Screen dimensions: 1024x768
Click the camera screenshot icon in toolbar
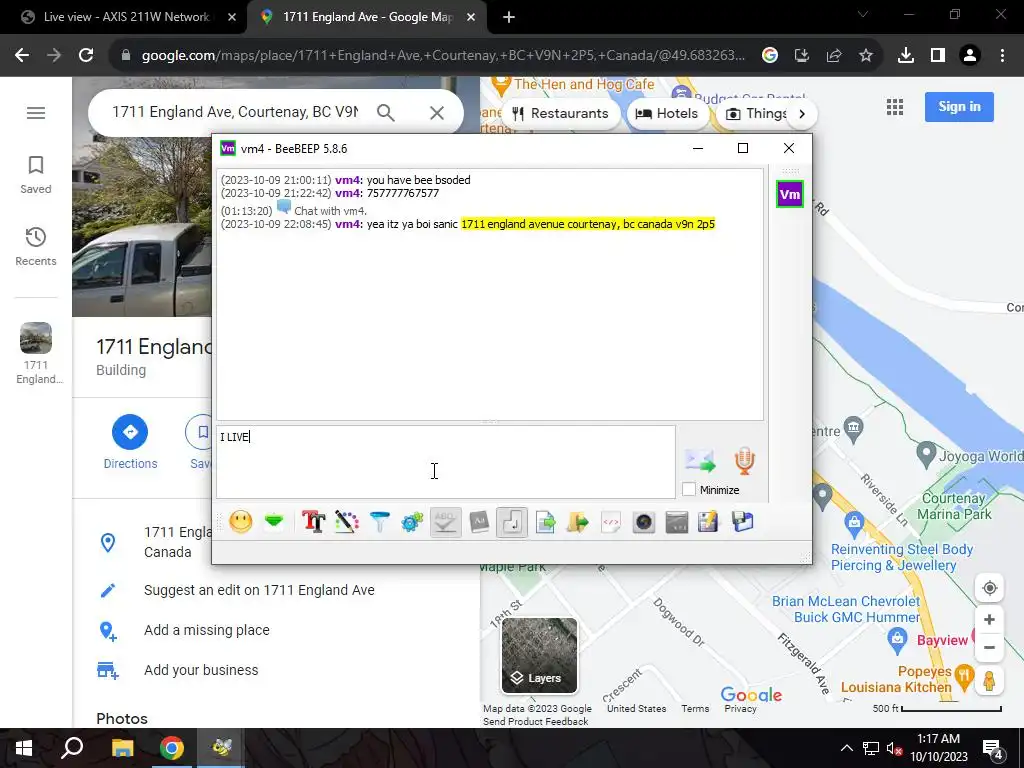click(x=644, y=522)
